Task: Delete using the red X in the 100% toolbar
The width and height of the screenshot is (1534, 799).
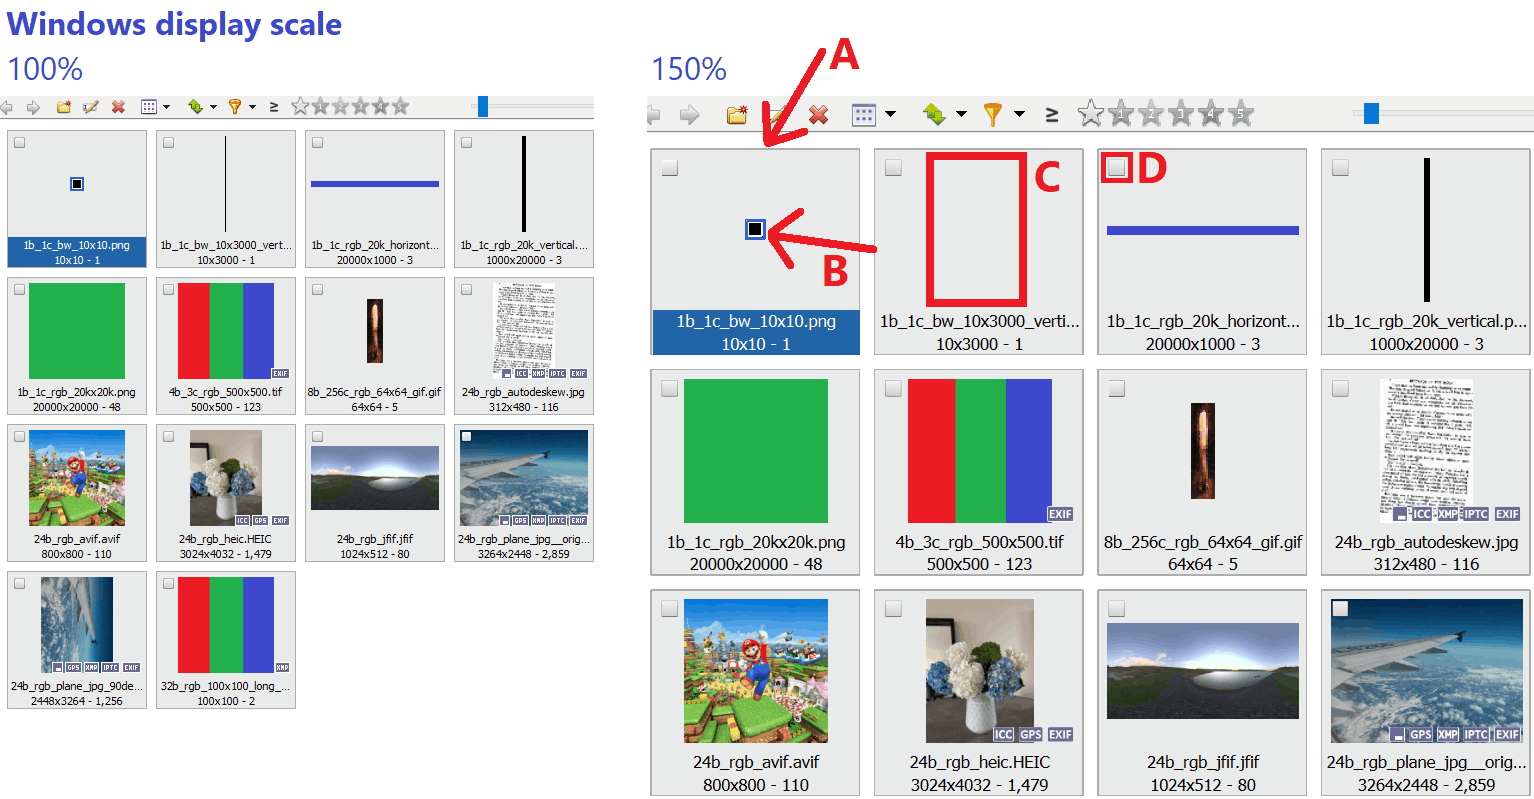Action: [x=118, y=107]
